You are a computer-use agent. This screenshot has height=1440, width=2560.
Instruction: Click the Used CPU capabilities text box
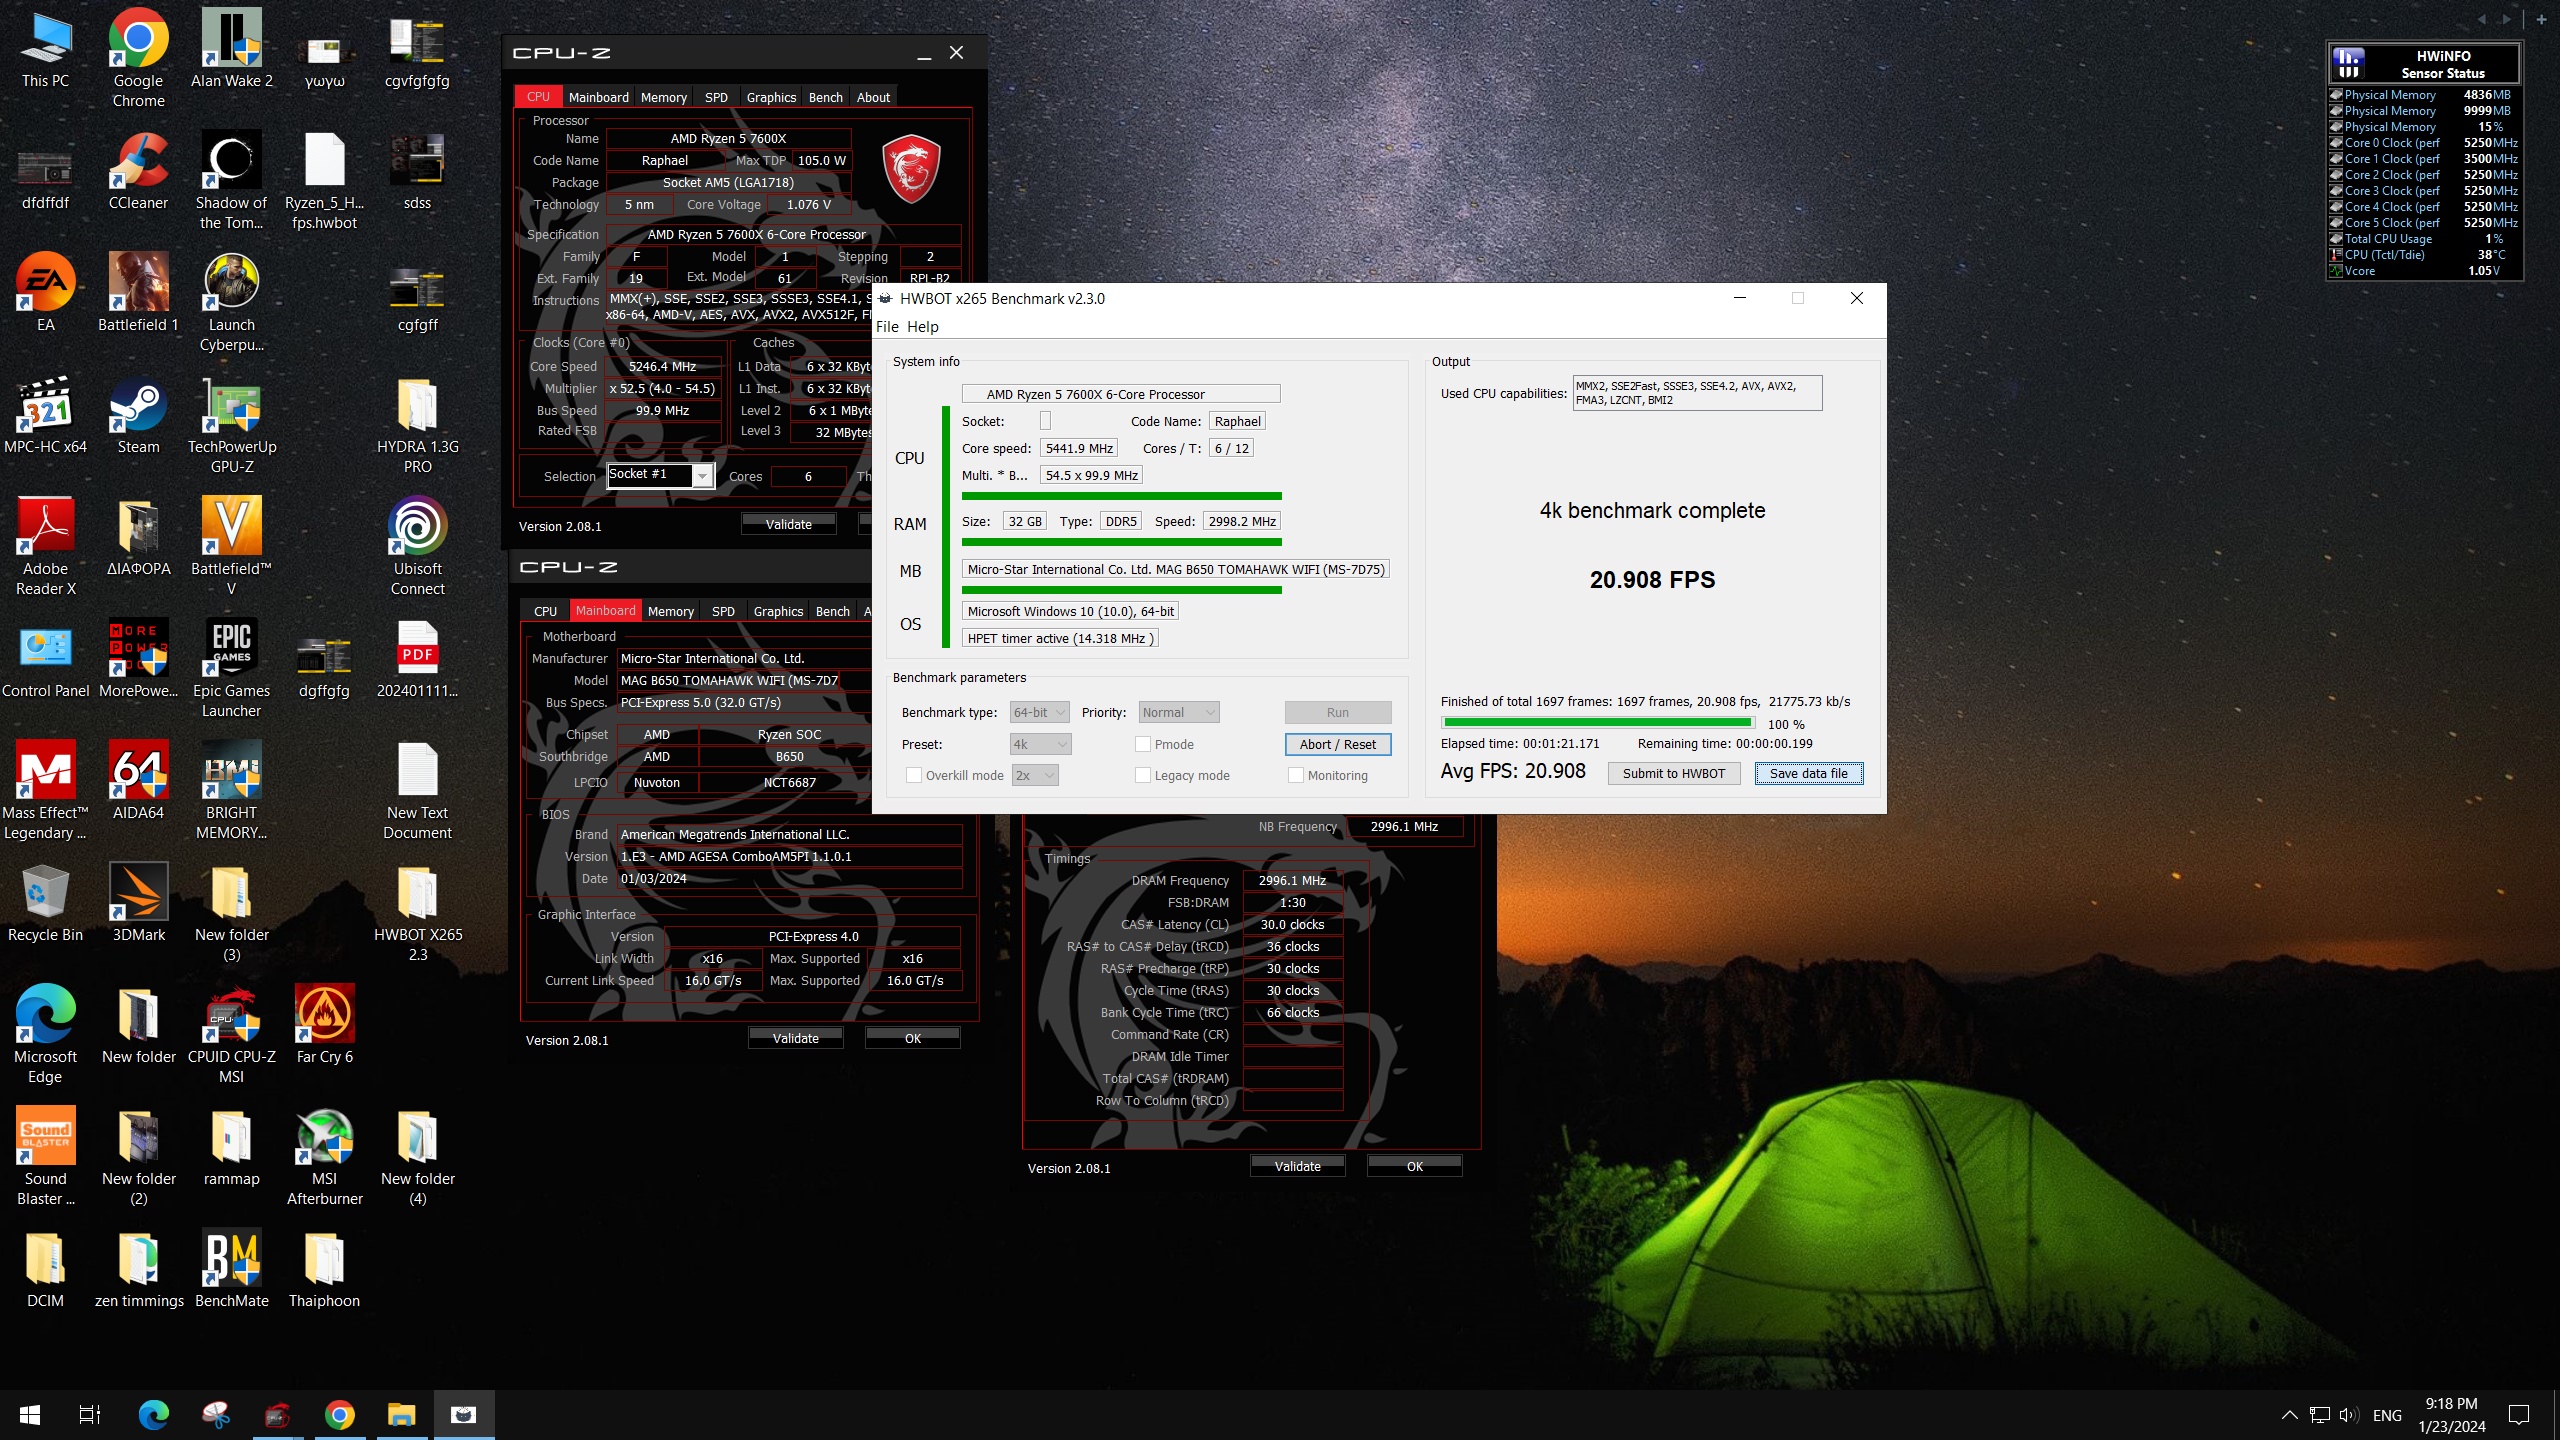1697,393
